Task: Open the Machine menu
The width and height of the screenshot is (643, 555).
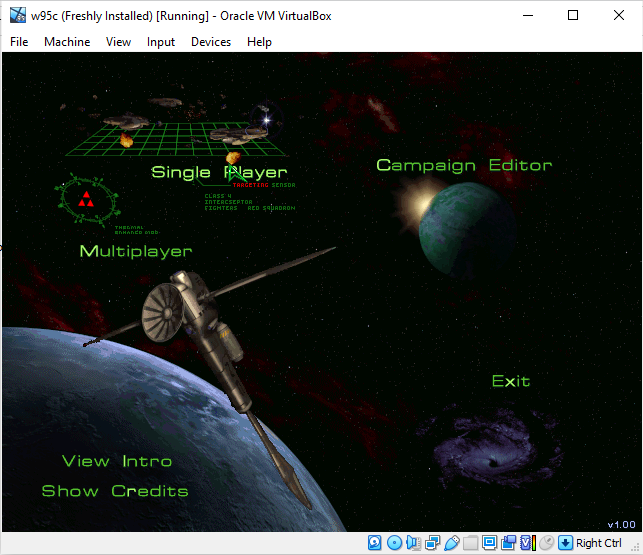Action: coord(67,42)
